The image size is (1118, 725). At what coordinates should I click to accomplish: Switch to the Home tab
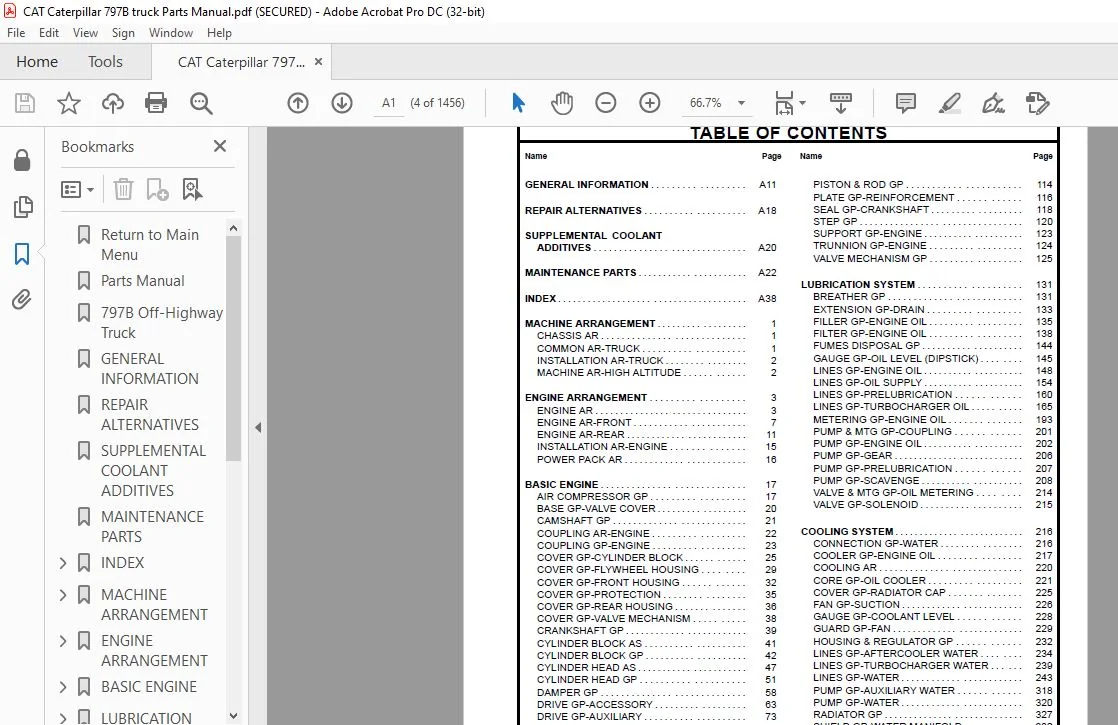point(37,62)
